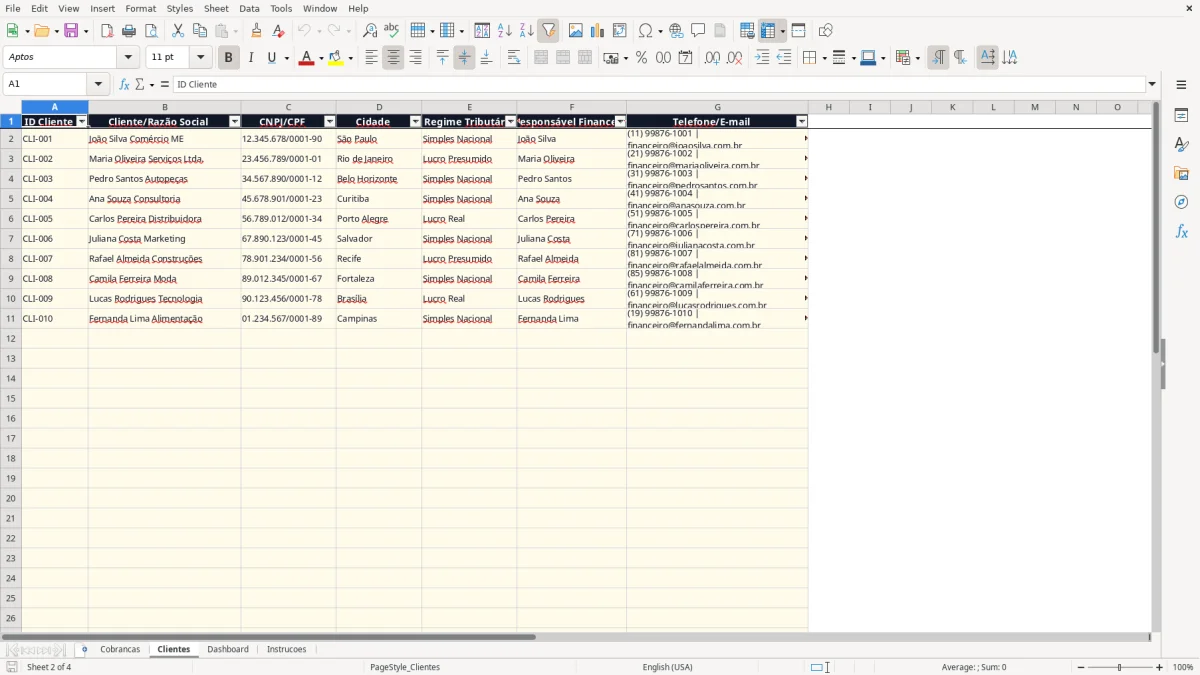This screenshot has width=1200, height=675.
Task: Apply the yellow background color
Action: 336,58
